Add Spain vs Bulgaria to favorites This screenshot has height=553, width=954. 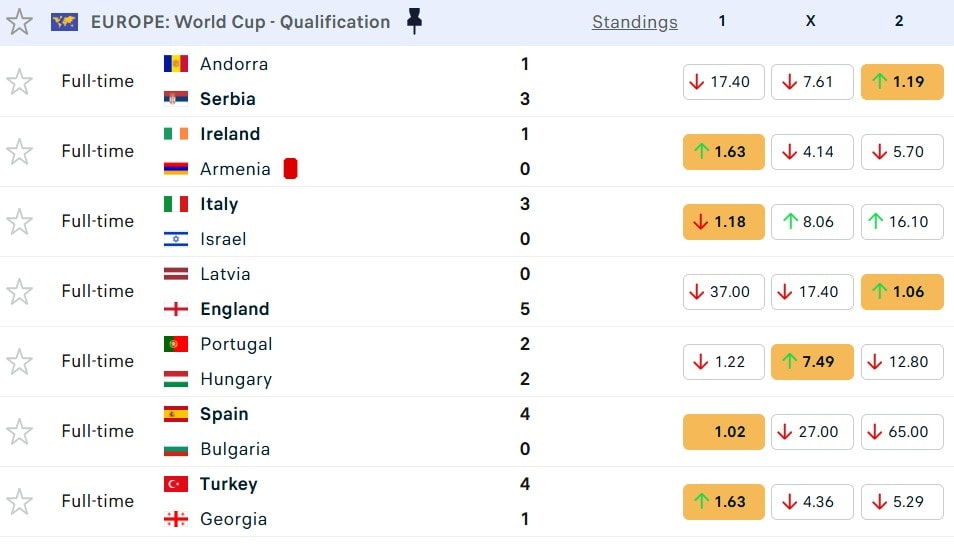pyautogui.click(x=20, y=432)
